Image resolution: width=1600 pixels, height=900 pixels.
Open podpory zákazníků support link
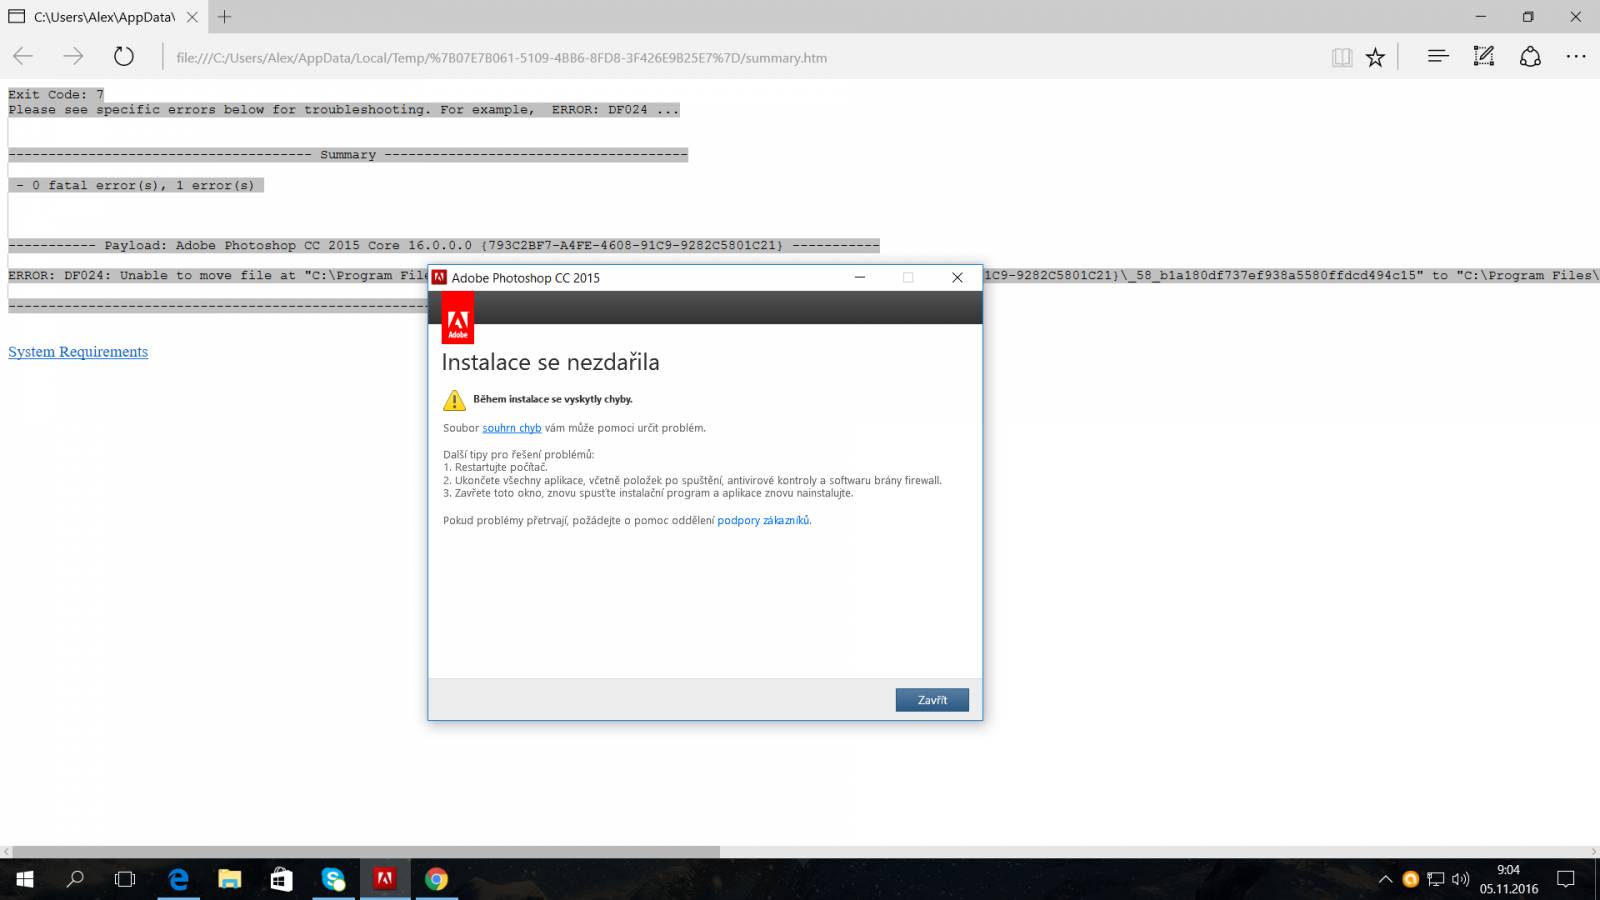click(x=764, y=520)
